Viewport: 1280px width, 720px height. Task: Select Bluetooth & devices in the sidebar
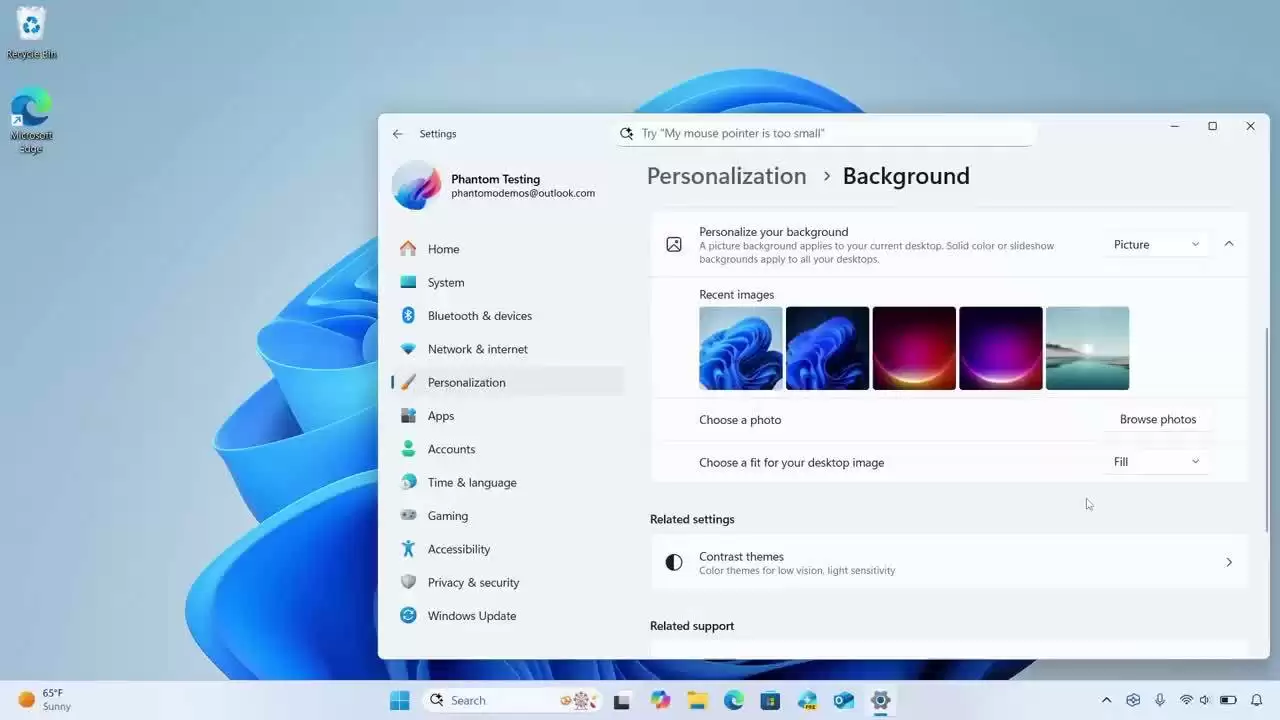[x=480, y=315]
